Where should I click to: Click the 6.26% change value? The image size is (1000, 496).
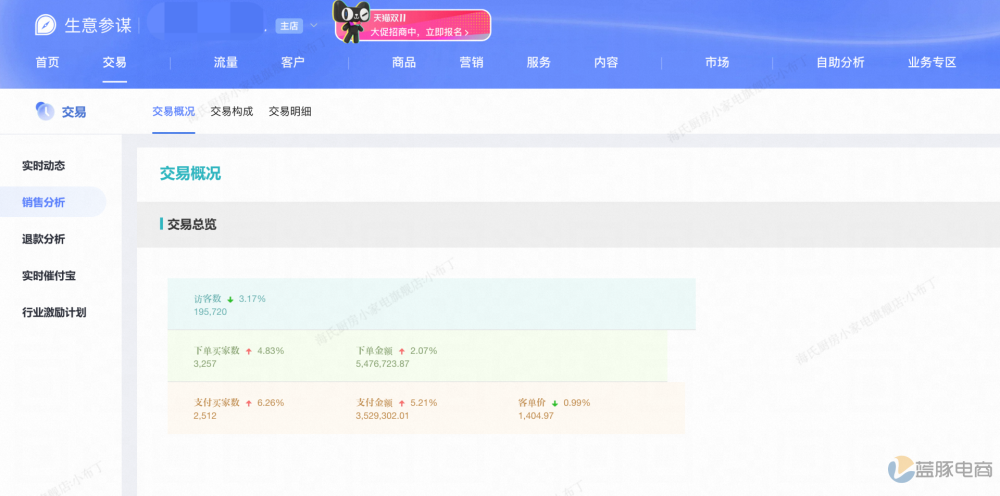[x=270, y=403]
